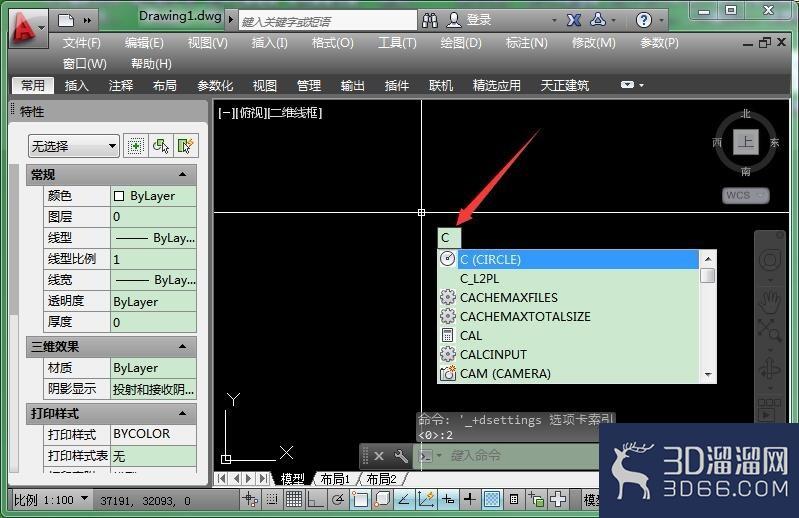Open the 比例 1:100 scale dropdown
799x518 pixels.
pyautogui.click(x=51, y=500)
